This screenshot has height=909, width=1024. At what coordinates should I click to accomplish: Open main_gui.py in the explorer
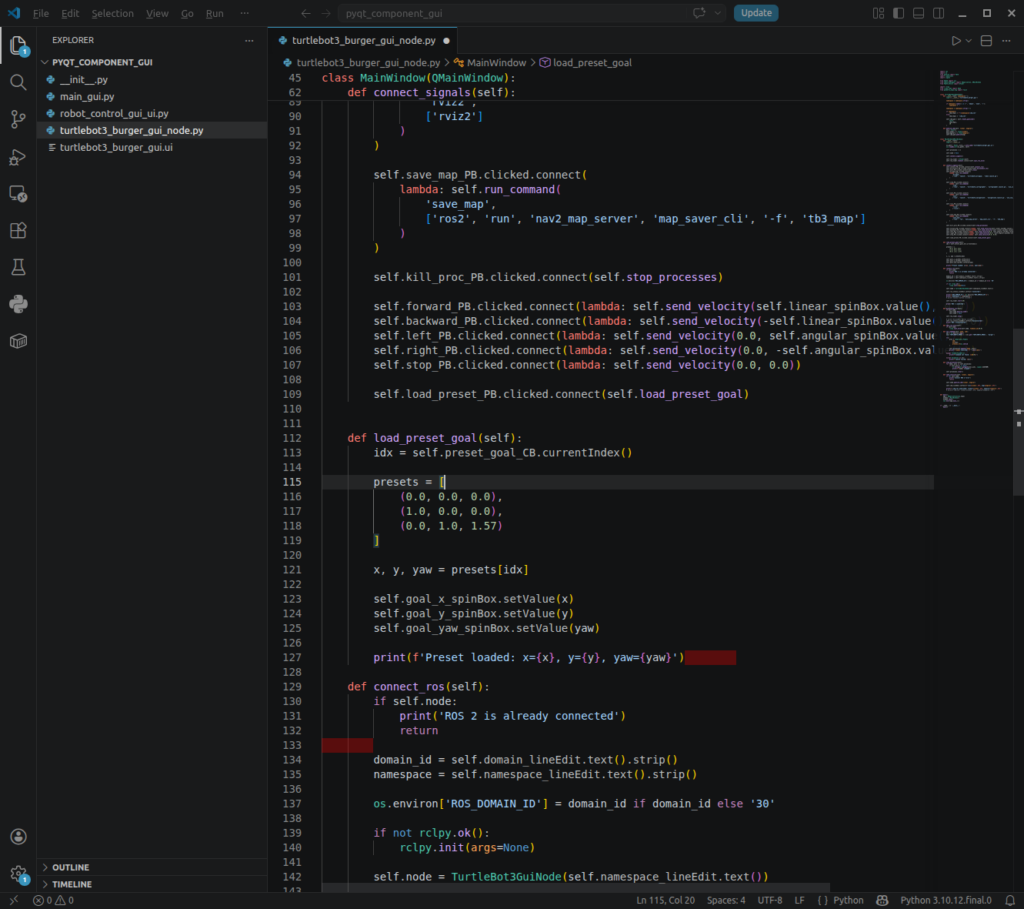152,97
